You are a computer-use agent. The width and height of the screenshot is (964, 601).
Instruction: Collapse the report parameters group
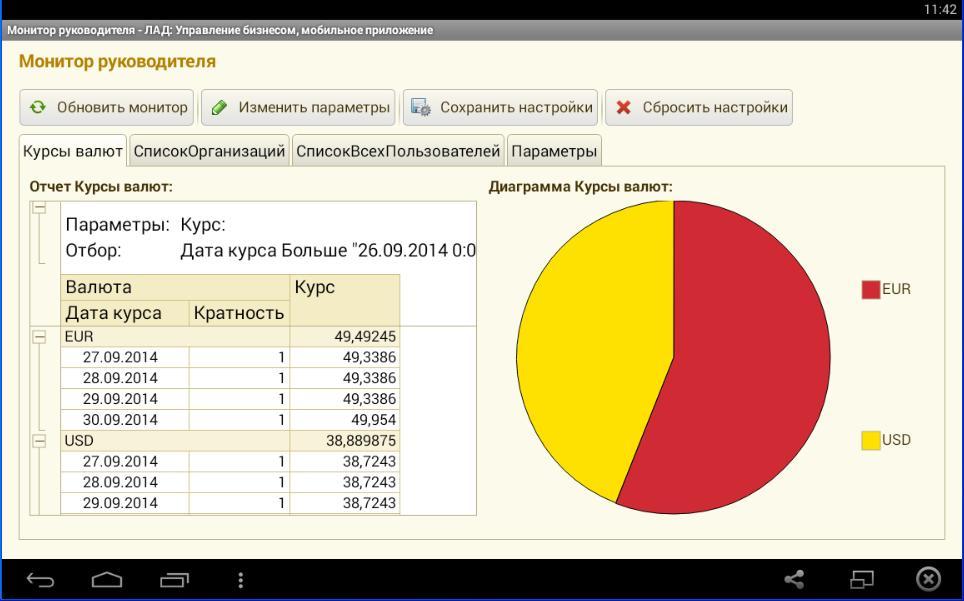39,208
